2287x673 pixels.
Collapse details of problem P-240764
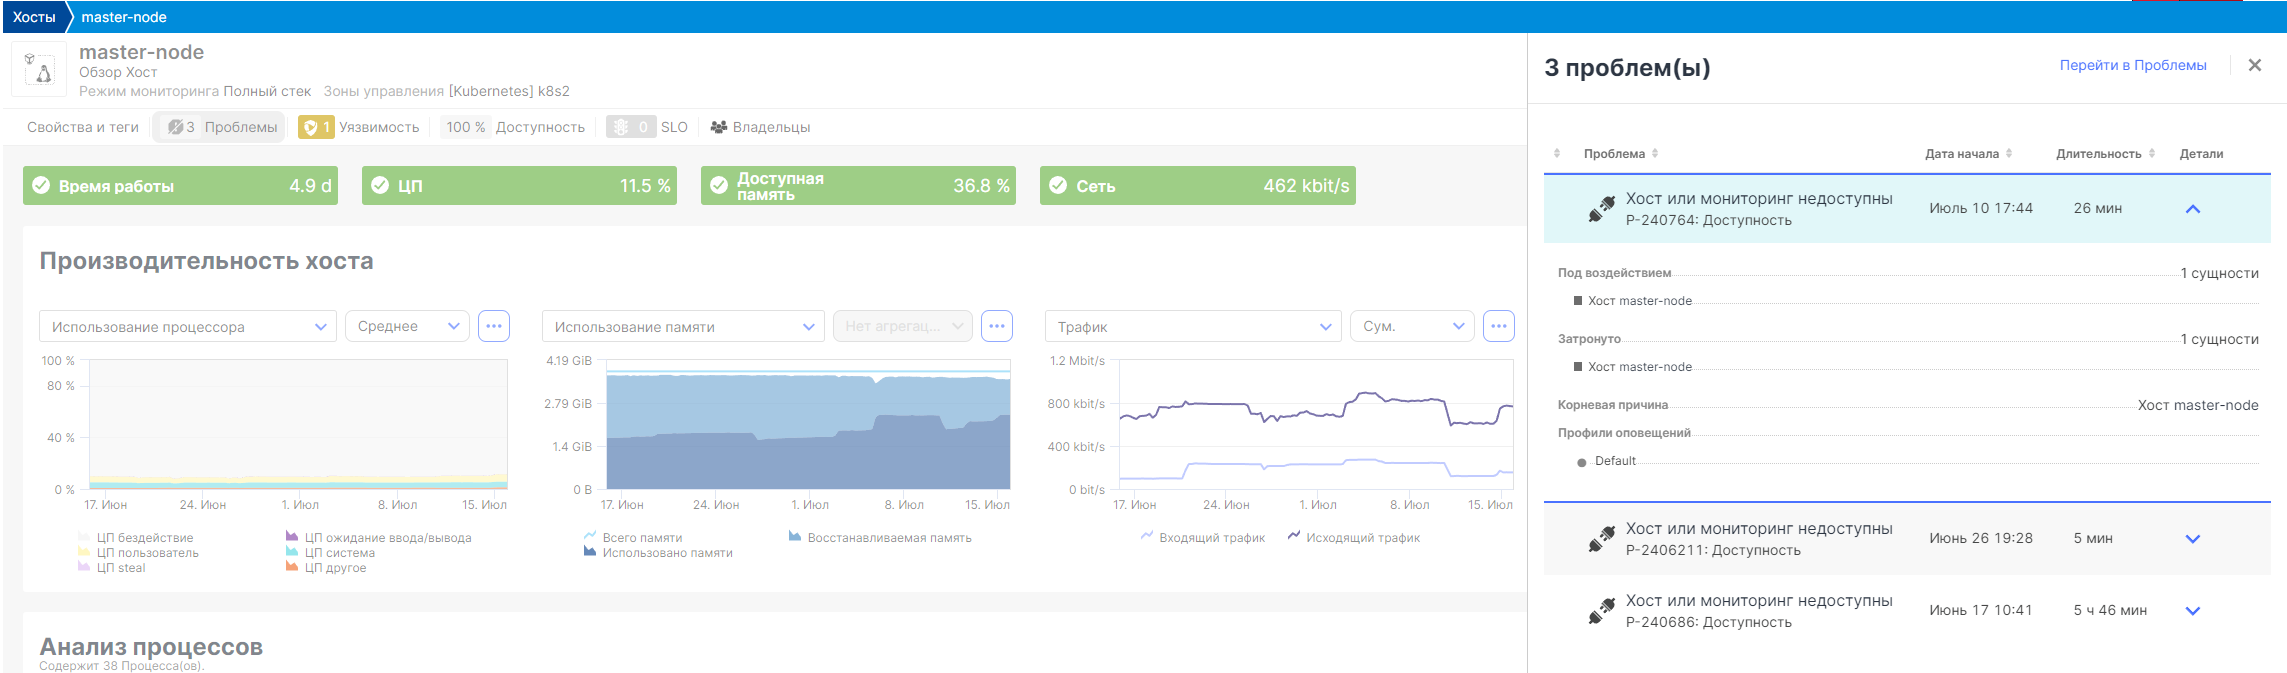point(2192,209)
